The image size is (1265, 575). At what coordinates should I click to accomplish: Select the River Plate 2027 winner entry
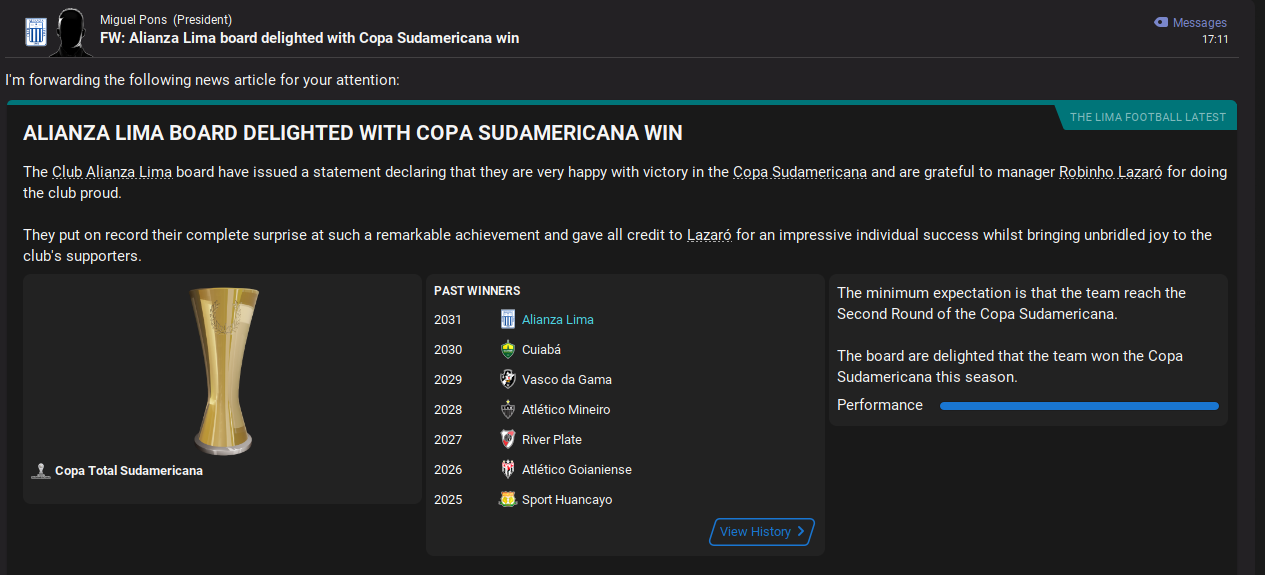[551, 440]
